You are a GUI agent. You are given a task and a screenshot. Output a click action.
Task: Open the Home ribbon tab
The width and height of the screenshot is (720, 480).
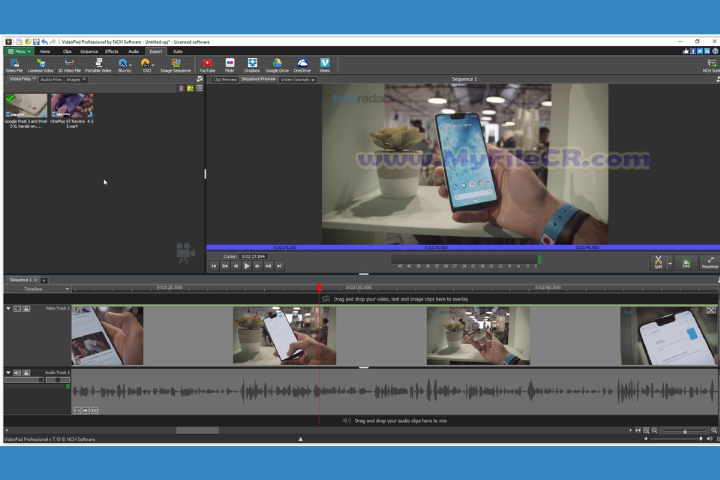point(45,51)
